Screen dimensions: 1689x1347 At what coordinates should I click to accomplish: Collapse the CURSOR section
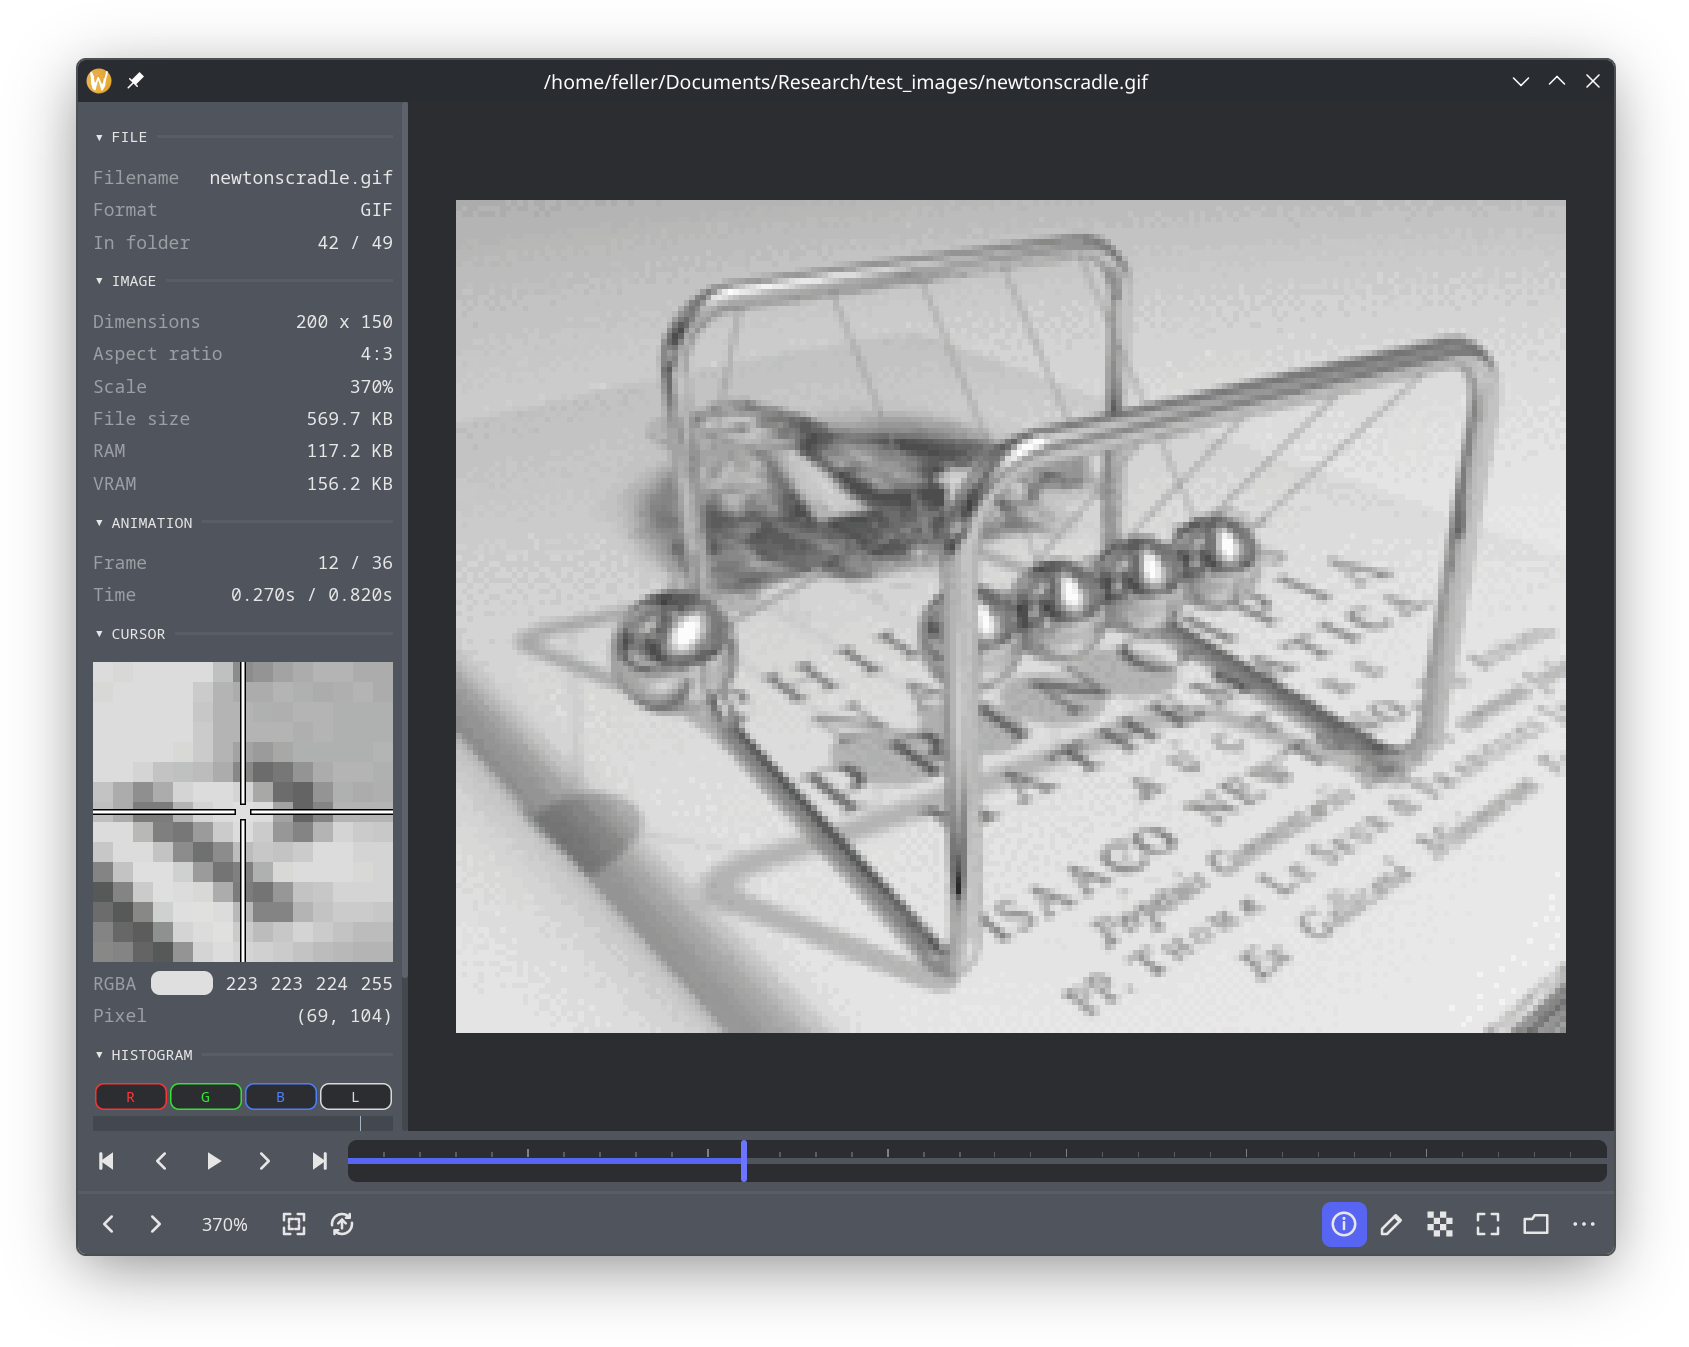pyautogui.click(x=130, y=634)
